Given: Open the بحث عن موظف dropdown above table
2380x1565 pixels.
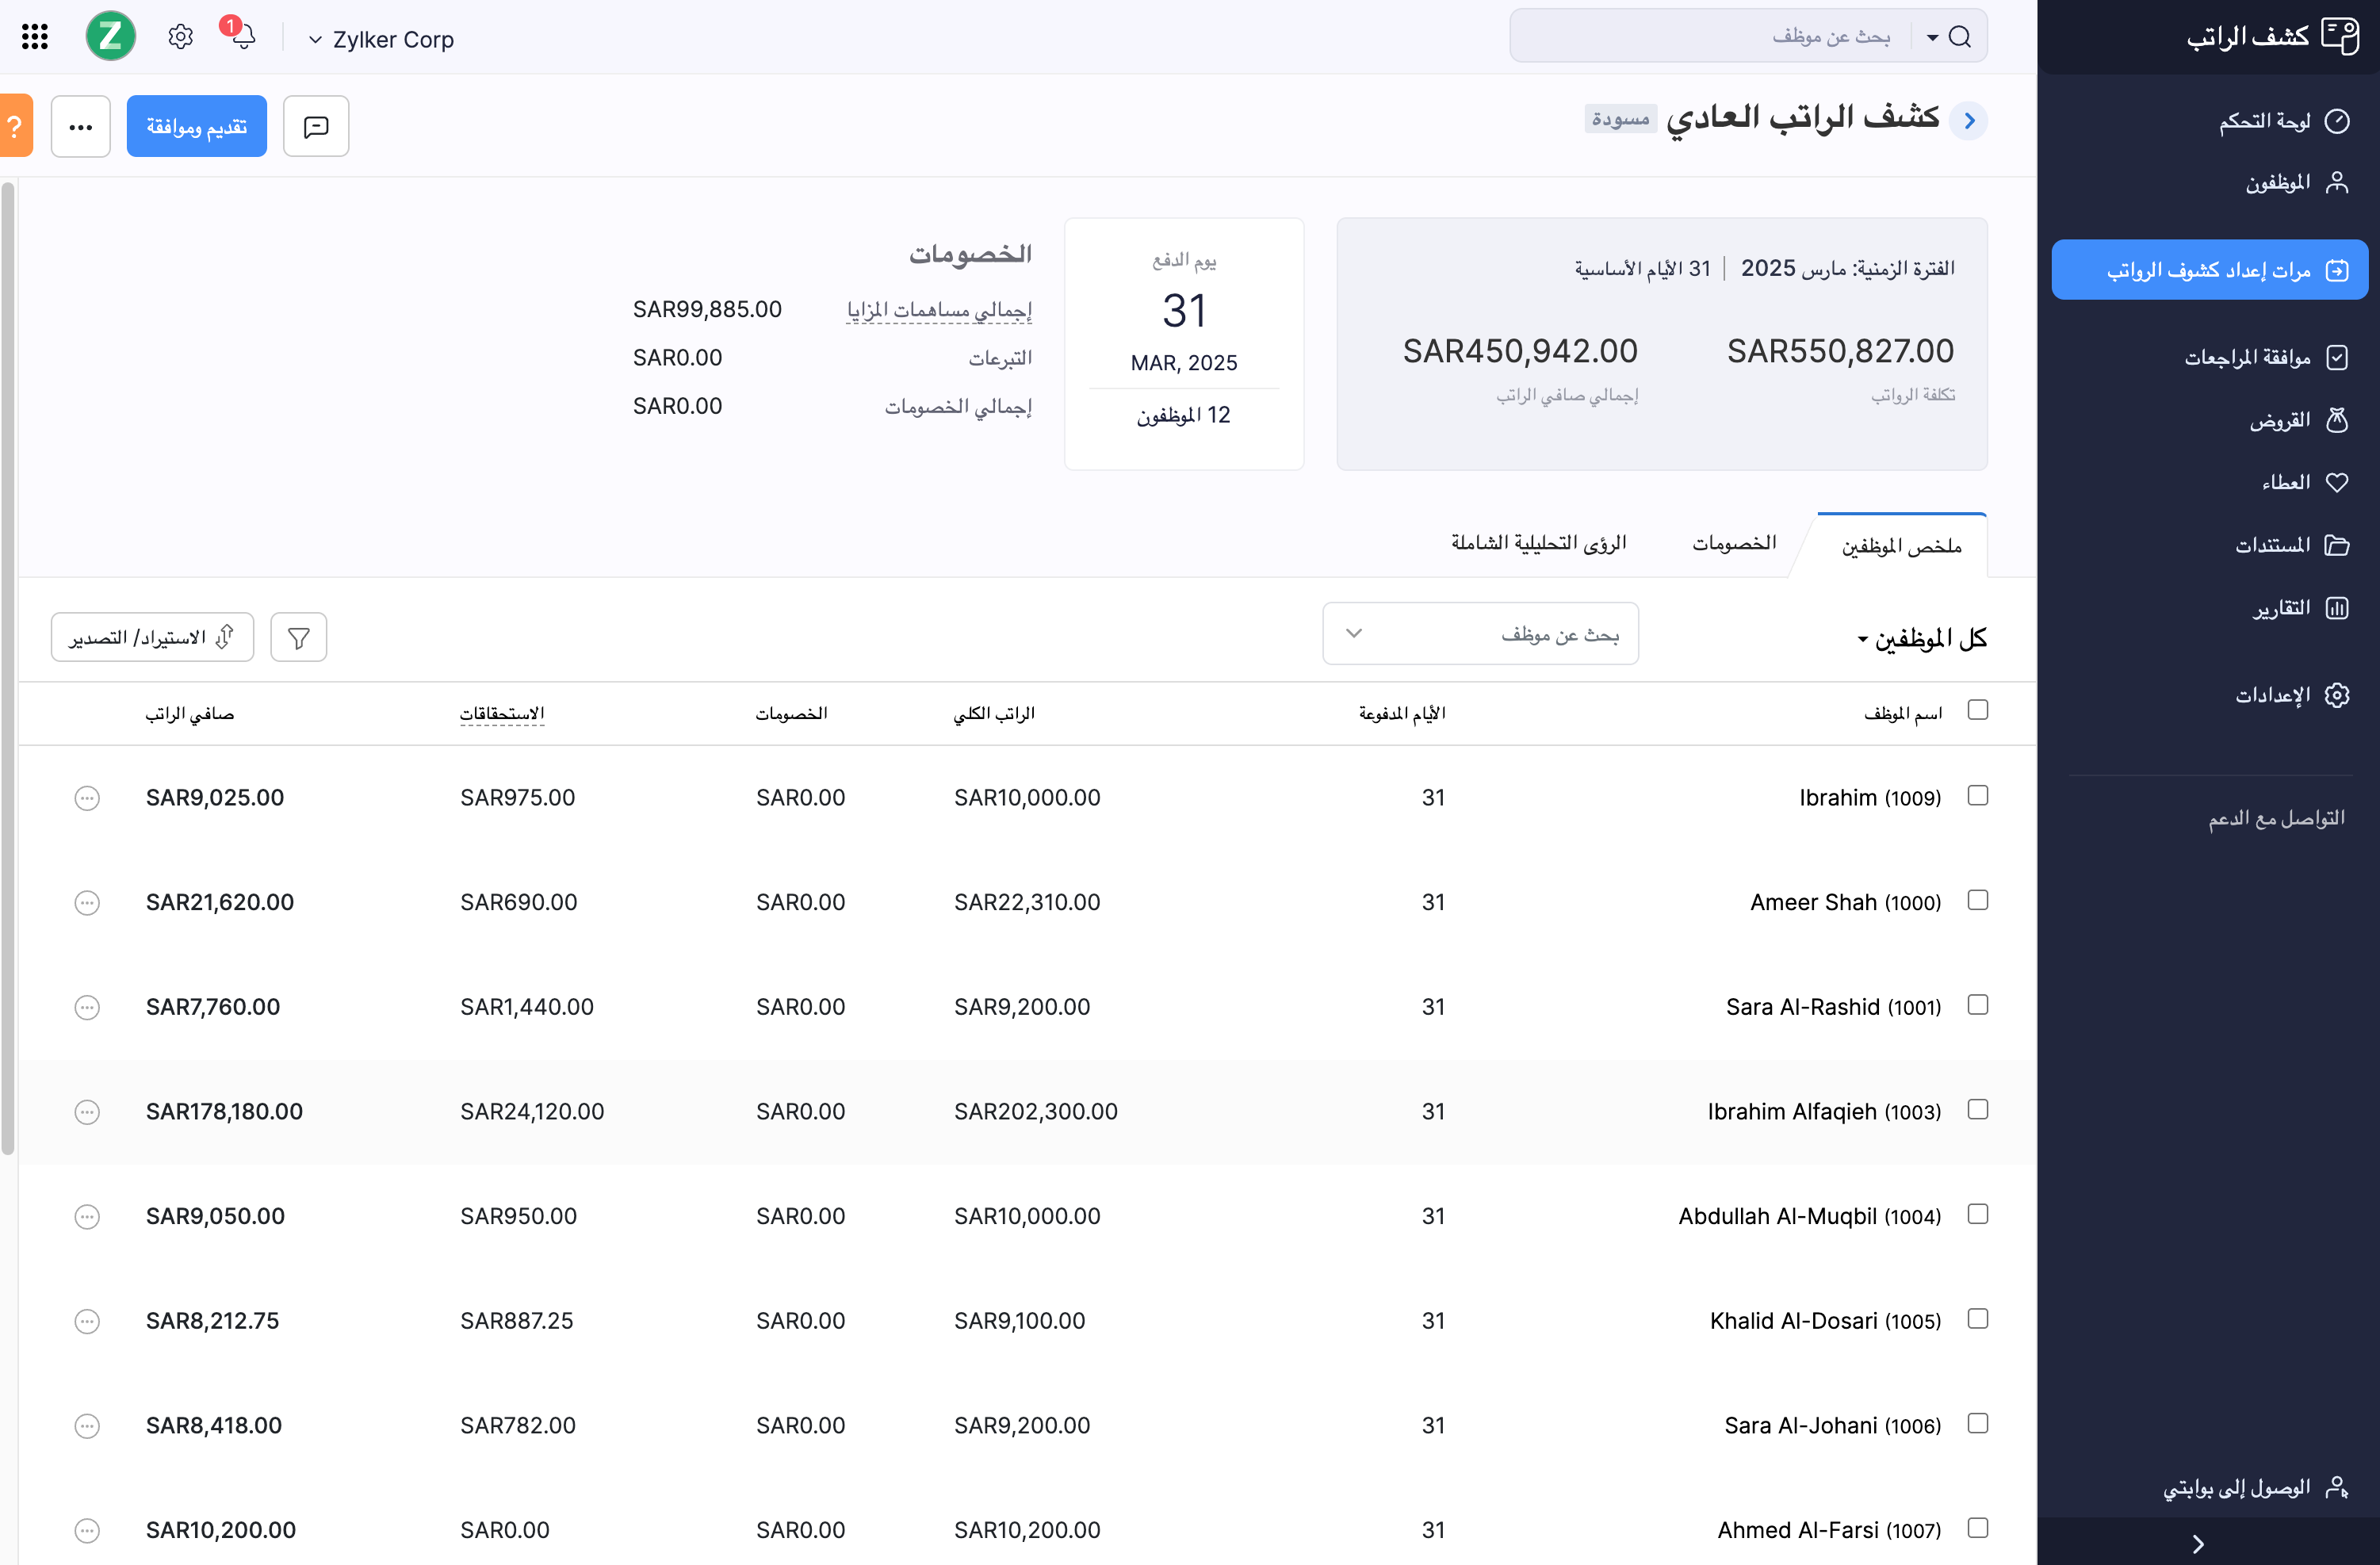Looking at the screenshot, I should point(1480,633).
